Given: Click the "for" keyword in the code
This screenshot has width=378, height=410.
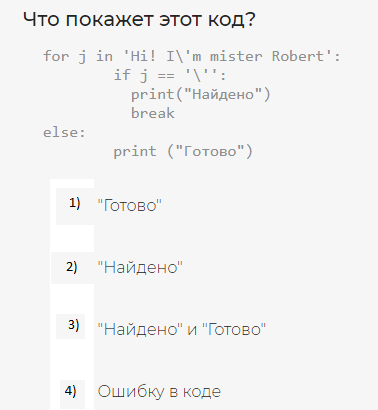Looking at the screenshot, I should (x=56, y=56).
